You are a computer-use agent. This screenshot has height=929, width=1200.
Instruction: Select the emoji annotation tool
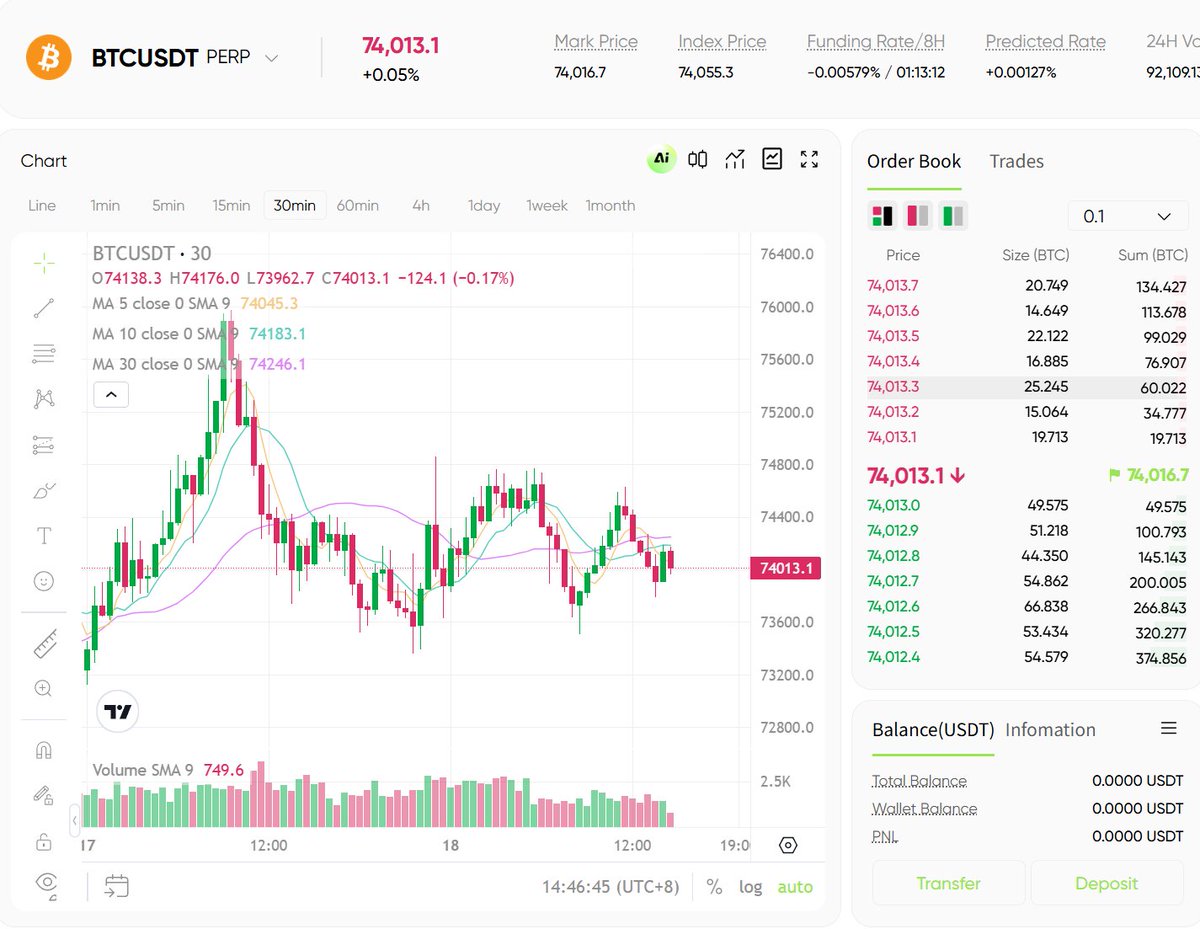click(x=42, y=580)
